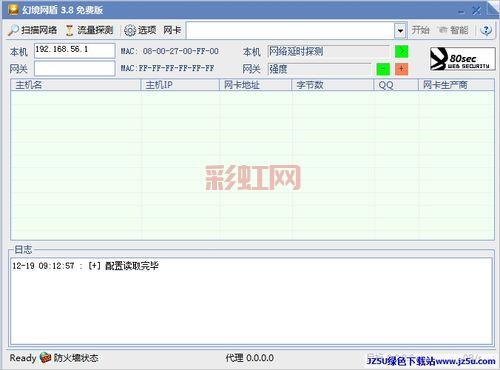The height and width of the screenshot is (370, 500).
Task: Click the 防火墙状态 firewall status icon
Action: coord(46,358)
